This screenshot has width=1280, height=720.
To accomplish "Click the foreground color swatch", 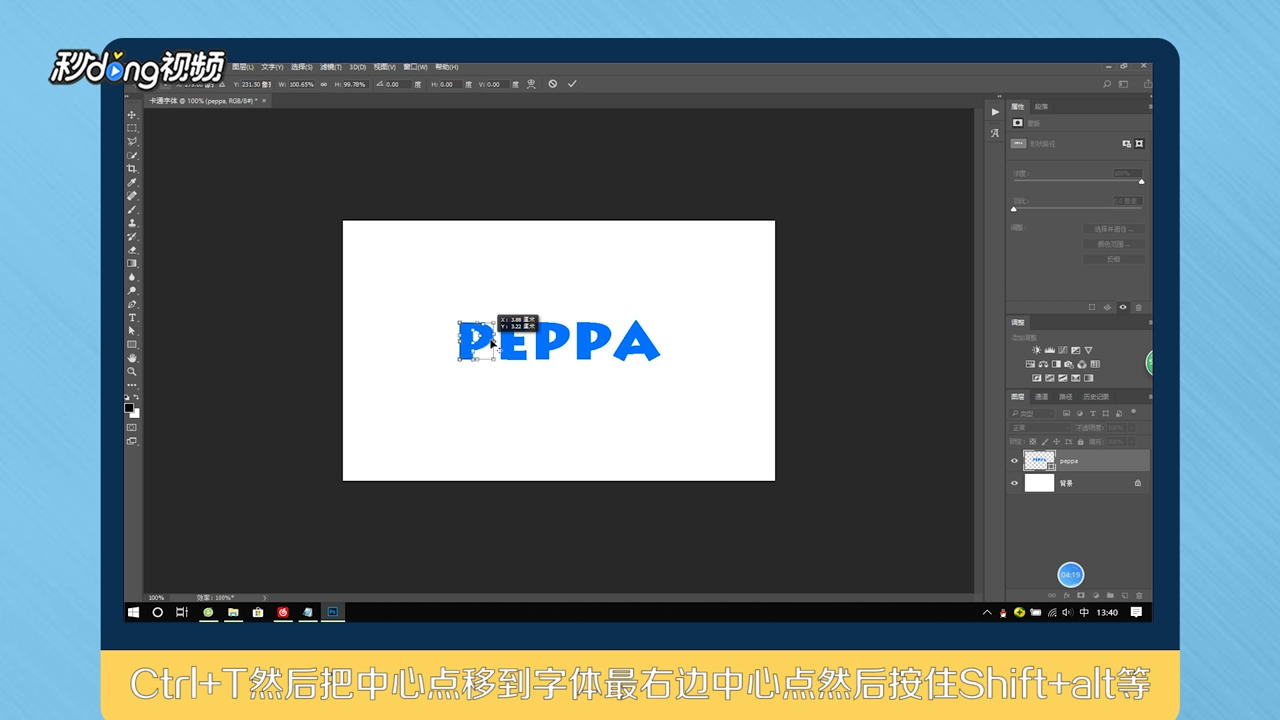I will click(x=129, y=408).
